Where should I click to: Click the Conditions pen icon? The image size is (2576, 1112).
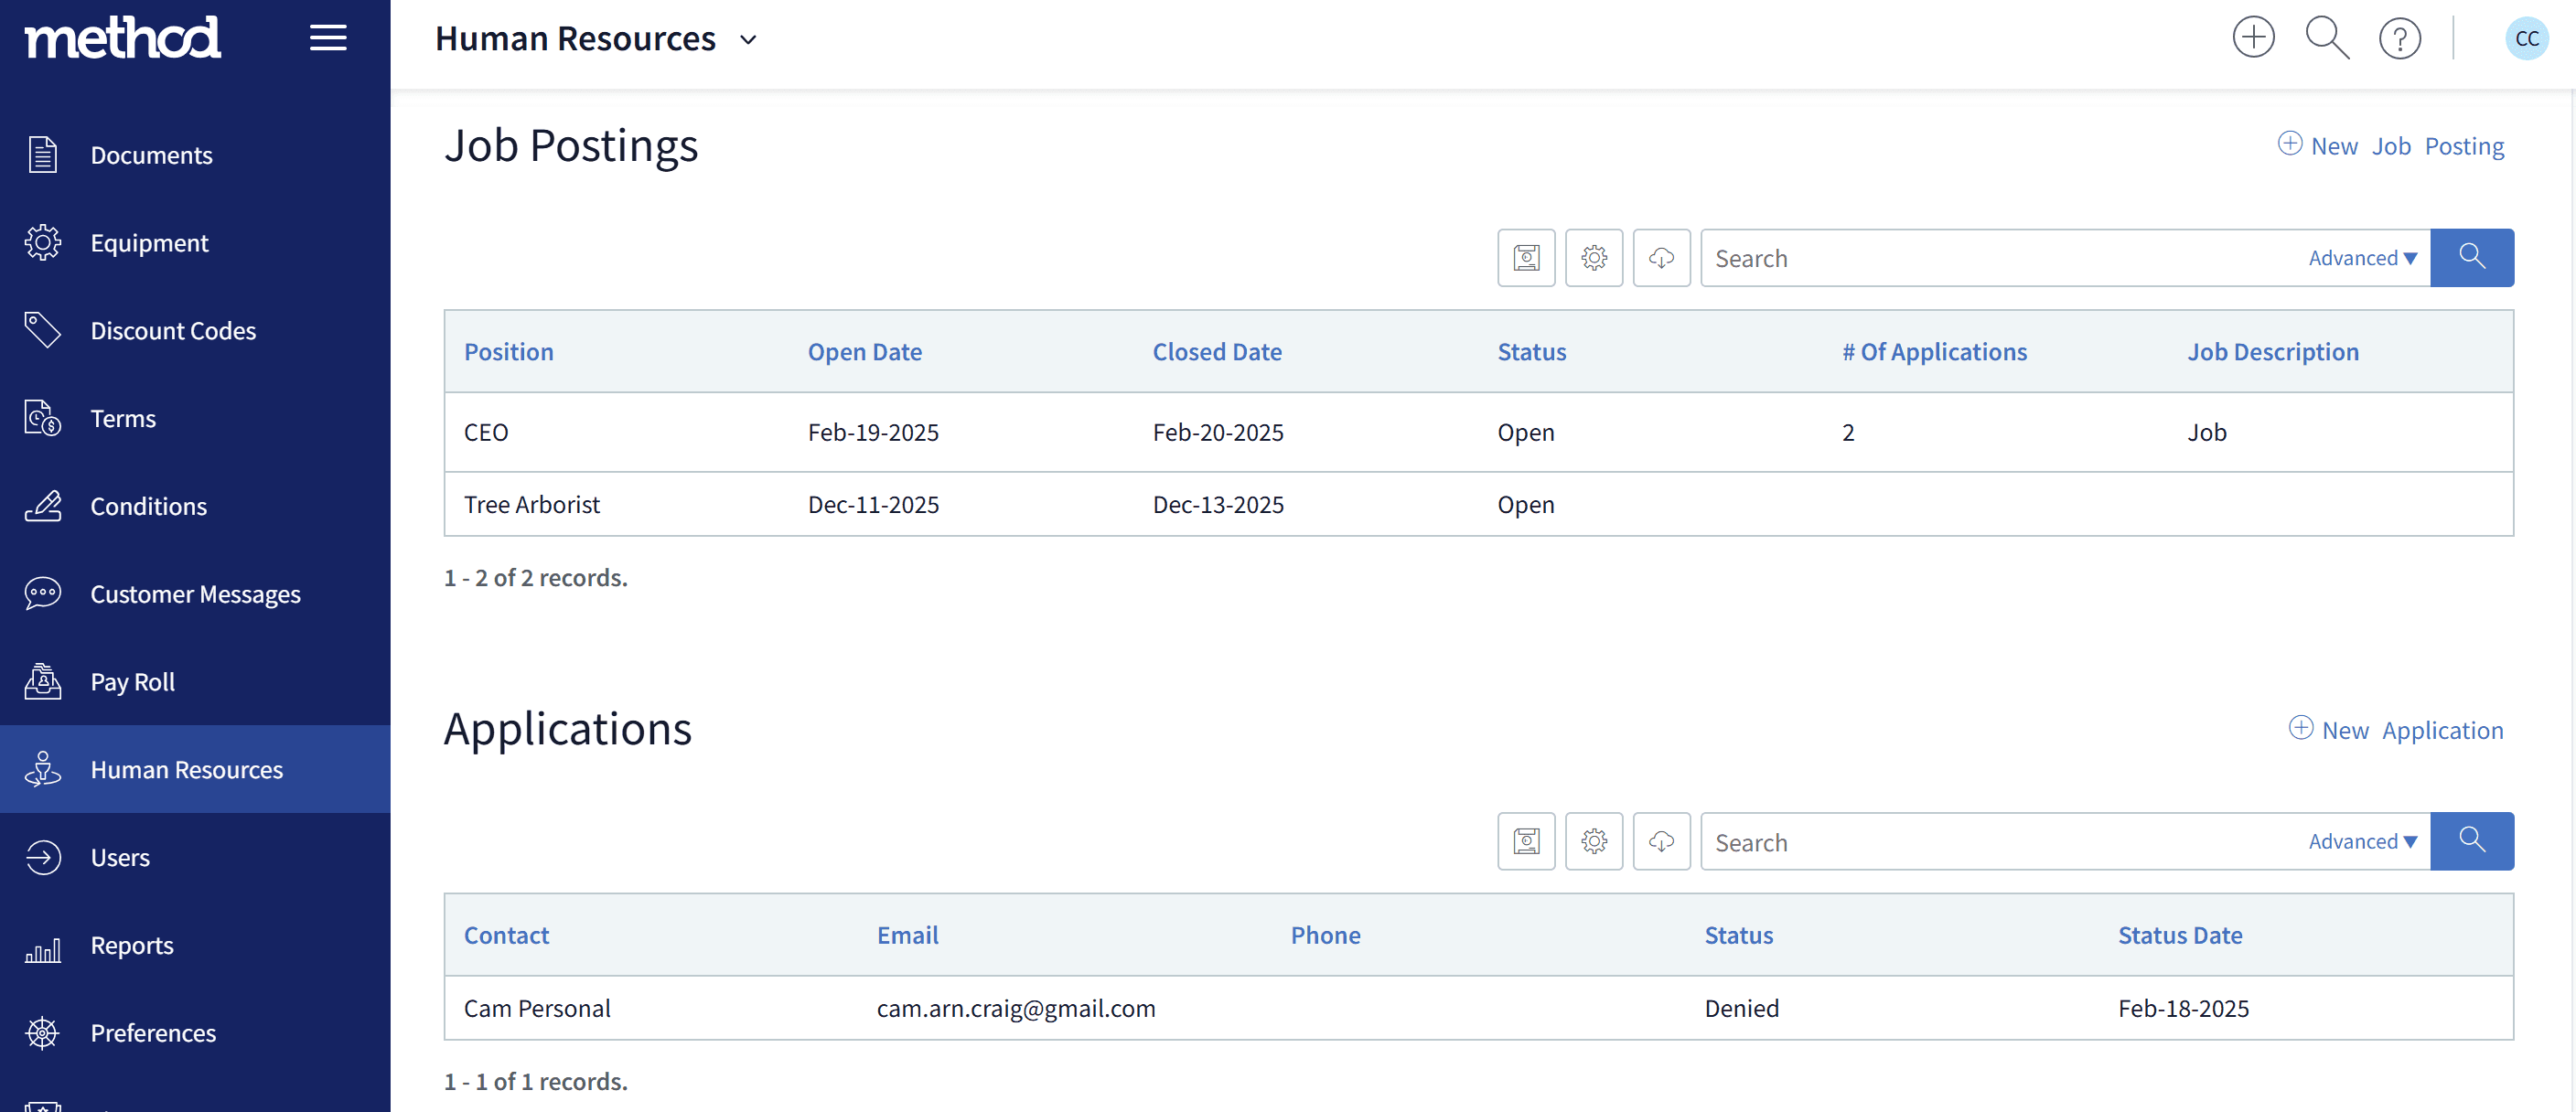point(43,506)
